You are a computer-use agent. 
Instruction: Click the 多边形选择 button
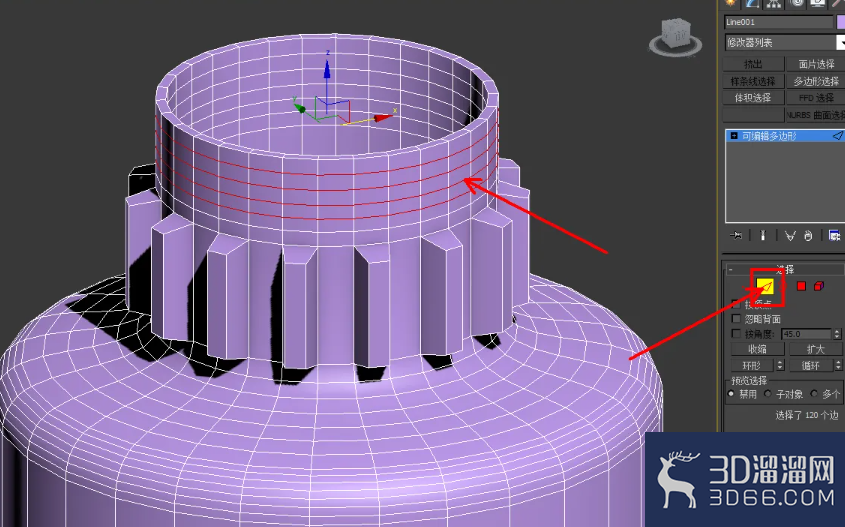(x=815, y=81)
